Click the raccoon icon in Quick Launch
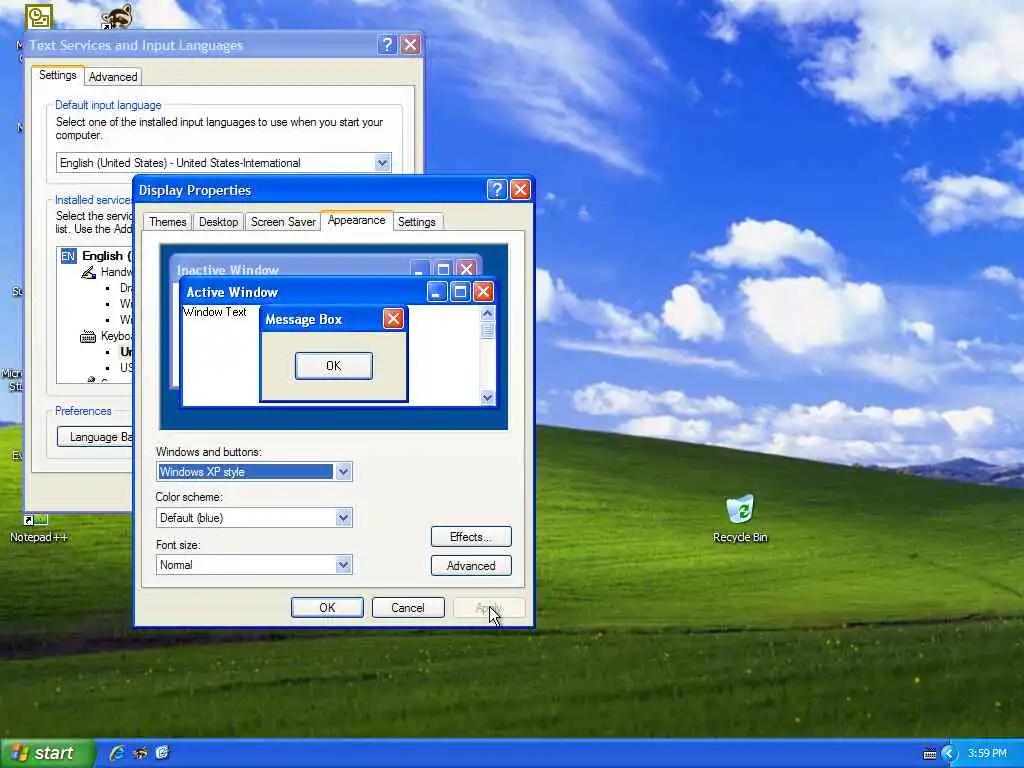The height and width of the screenshot is (768, 1024). click(x=140, y=753)
